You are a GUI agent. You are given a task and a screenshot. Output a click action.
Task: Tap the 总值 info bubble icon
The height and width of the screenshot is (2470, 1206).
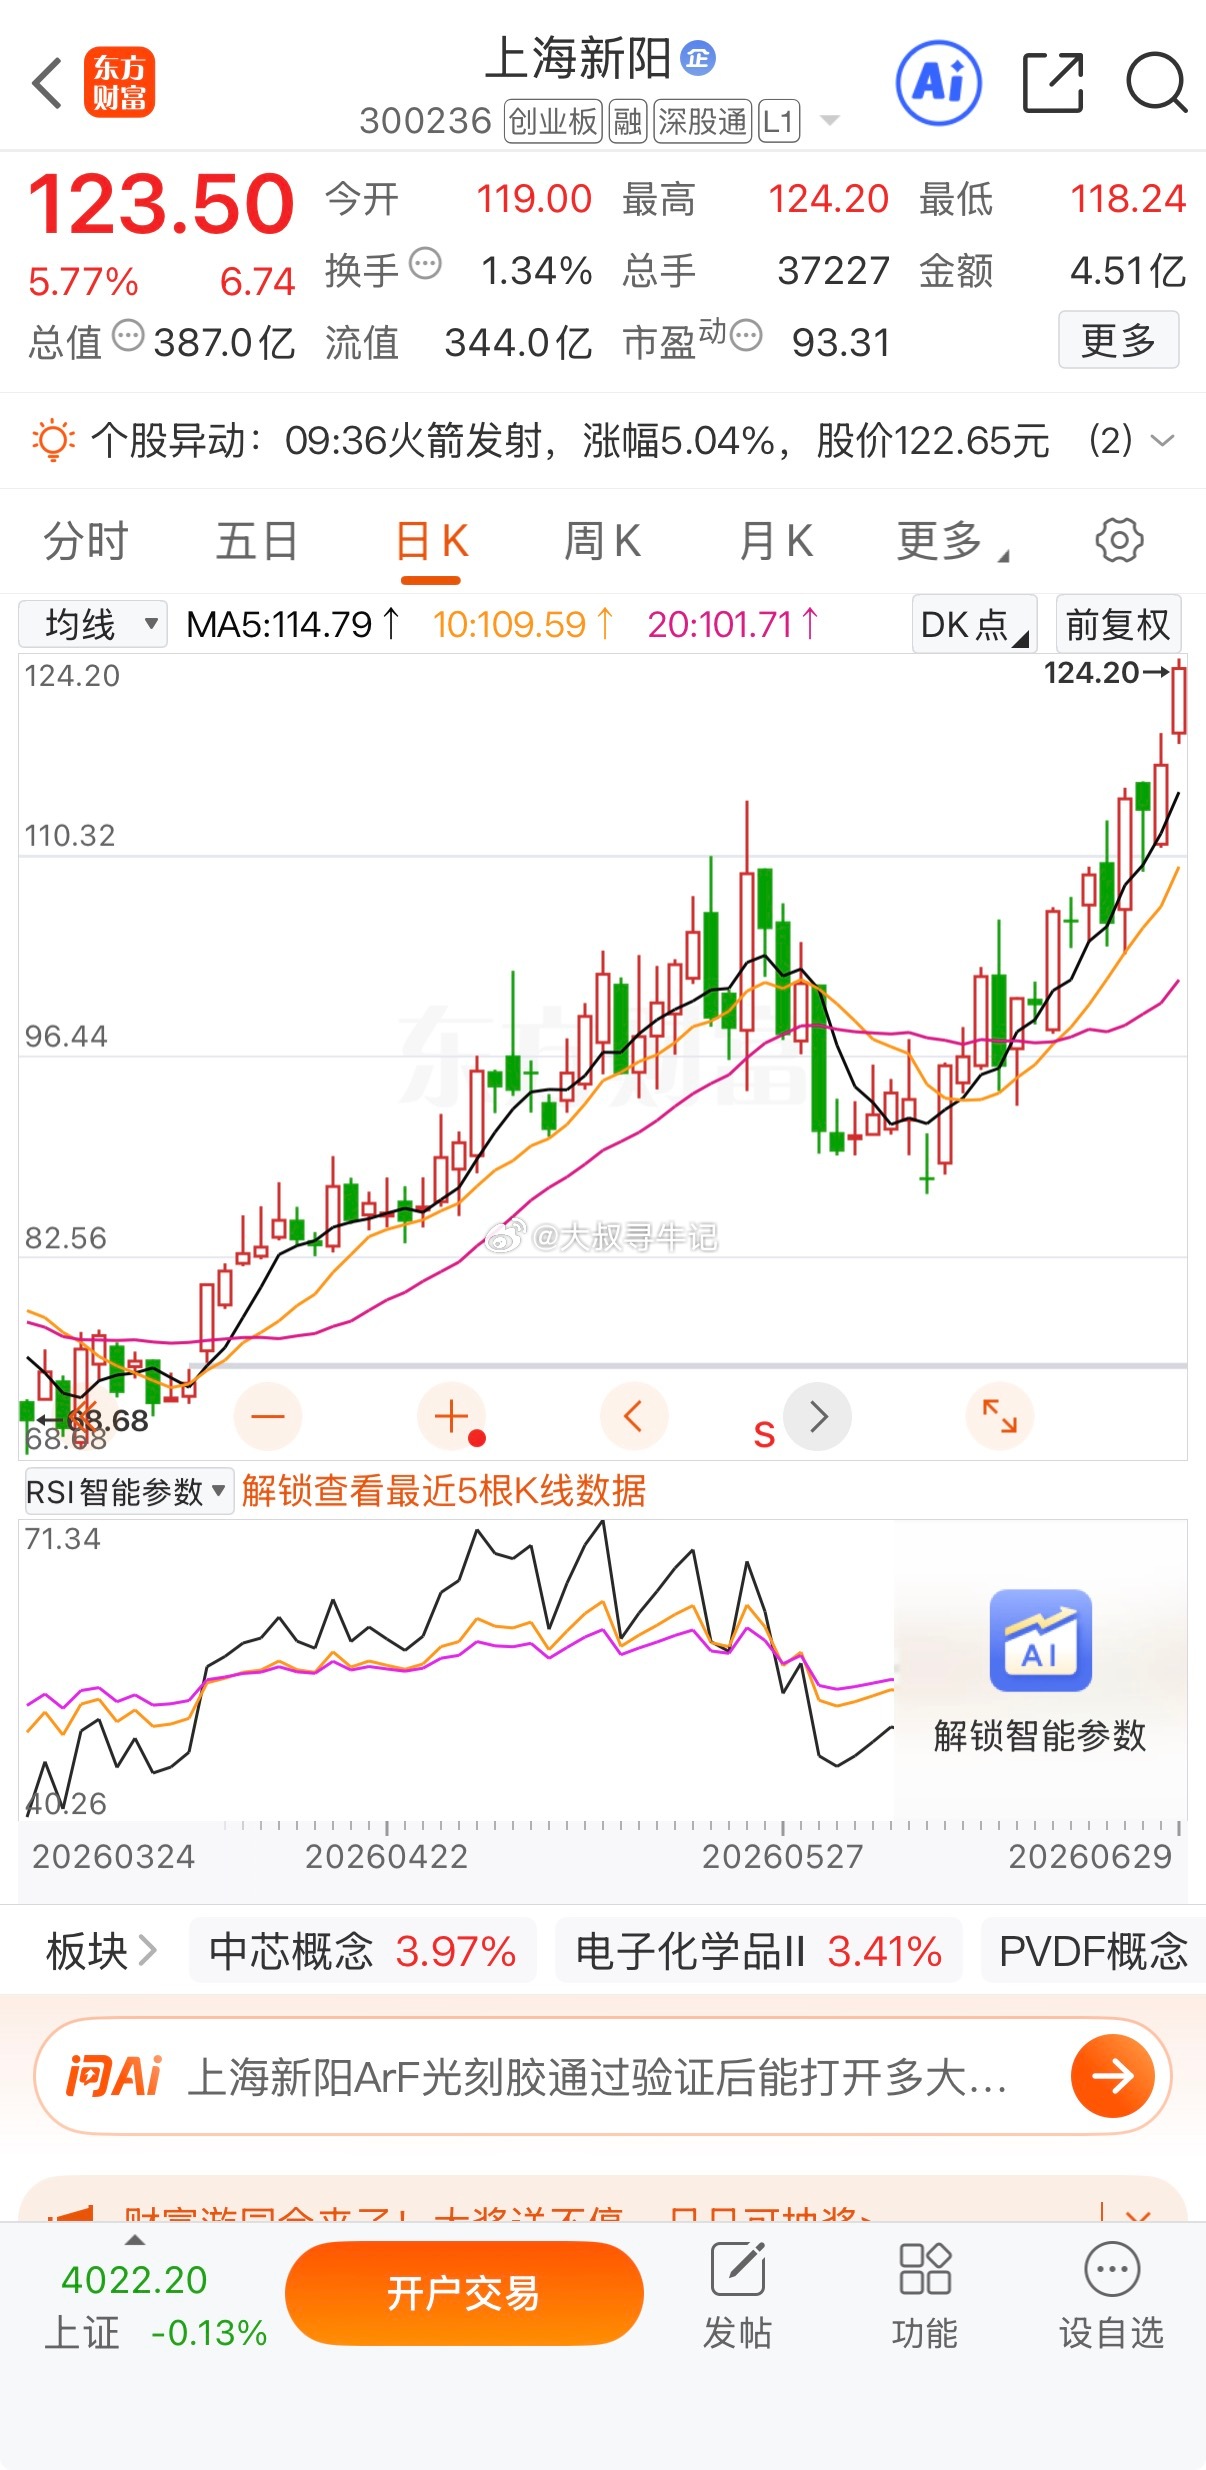pyautogui.click(x=128, y=335)
